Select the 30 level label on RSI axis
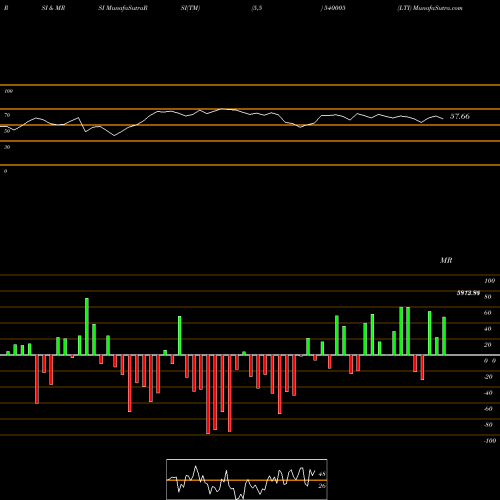The width and height of the screenshot is (500, 500). coord(7,147)
